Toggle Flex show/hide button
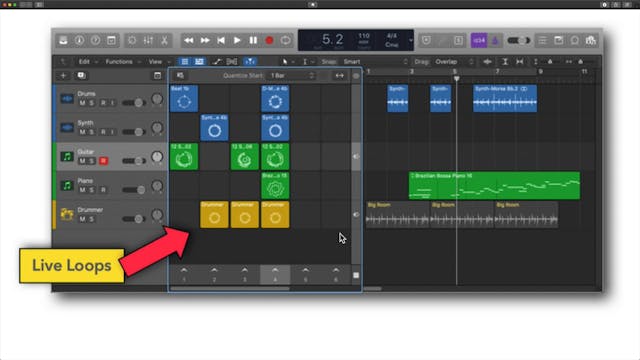This screenshot has width=640, height=360. tap(232, 62)
